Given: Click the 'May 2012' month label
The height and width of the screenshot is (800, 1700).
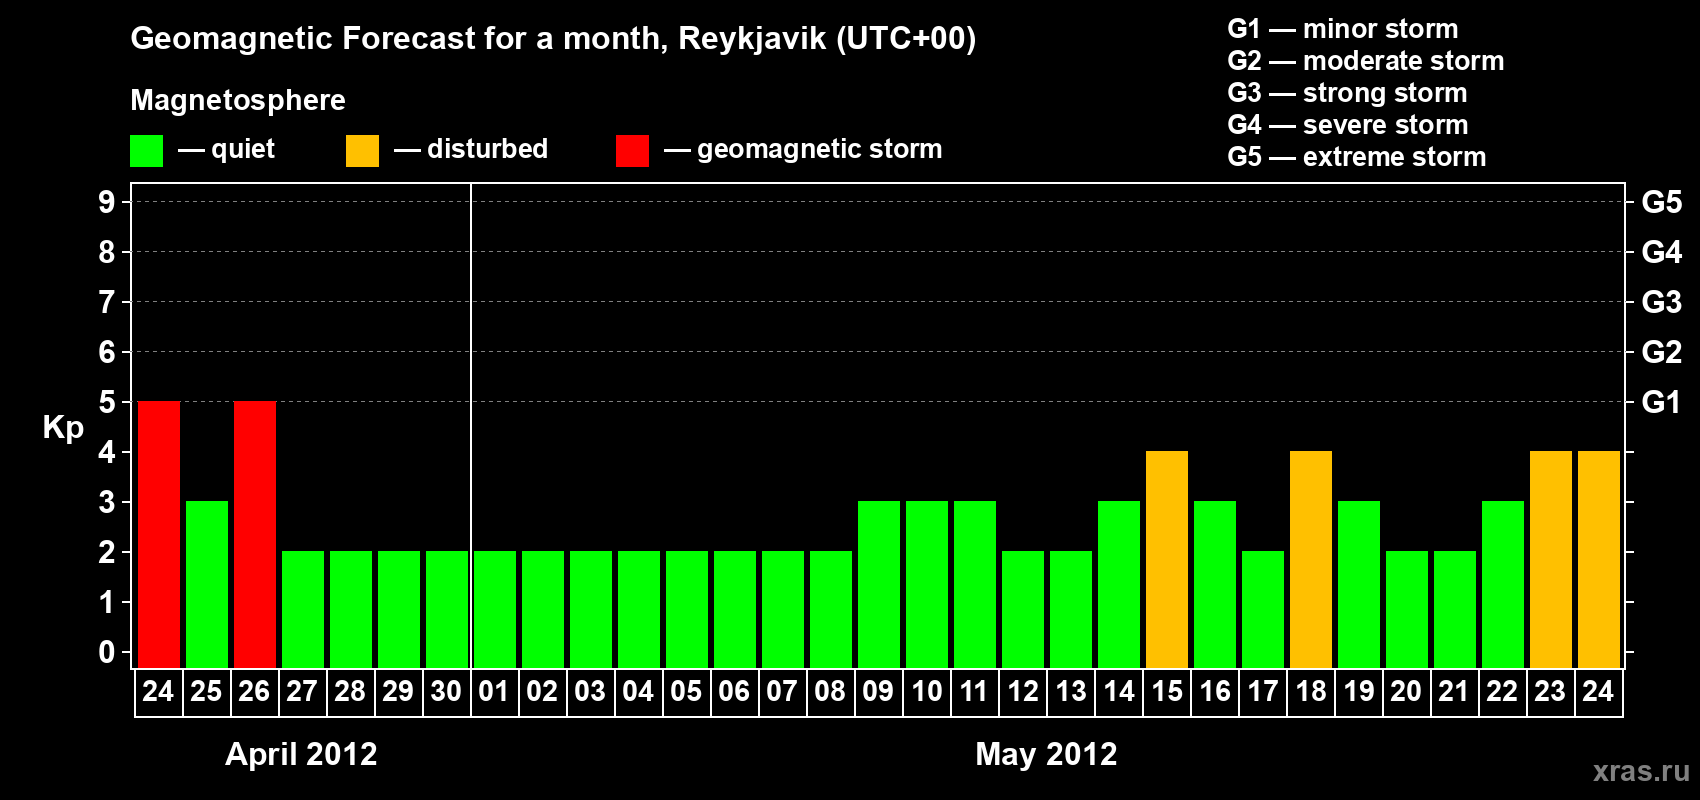Looking at the screenshot, I should click(1046, 754).
